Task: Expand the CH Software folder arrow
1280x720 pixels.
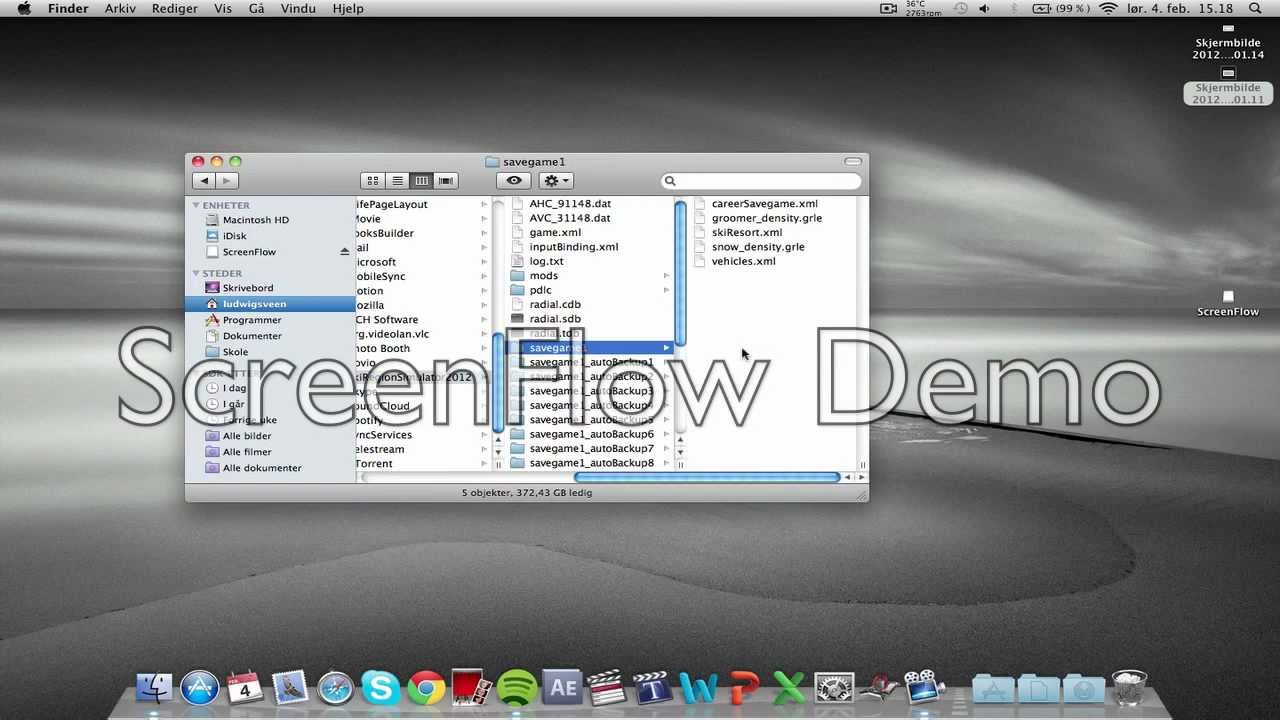Action: [484, 320]
